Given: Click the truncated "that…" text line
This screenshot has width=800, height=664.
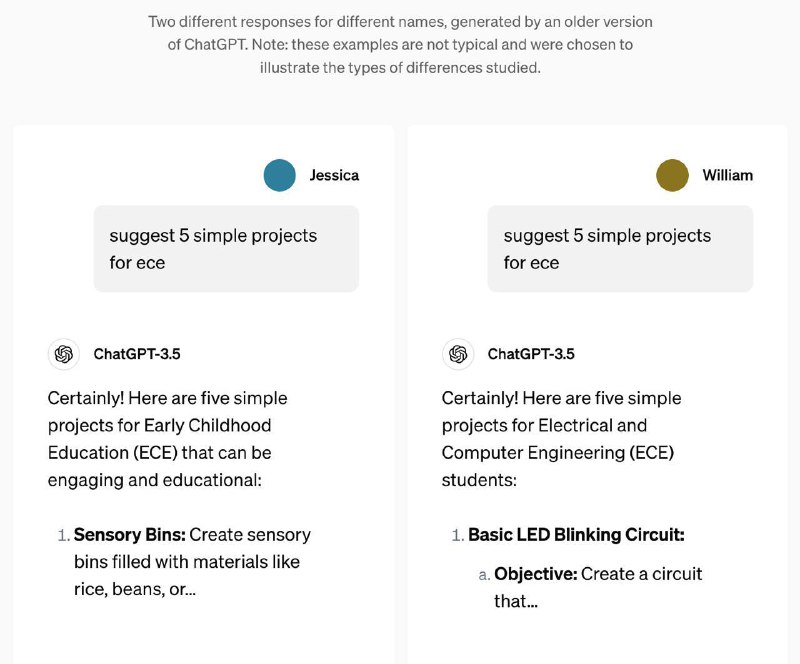Looking at the screenshot, I should (516, 601).
